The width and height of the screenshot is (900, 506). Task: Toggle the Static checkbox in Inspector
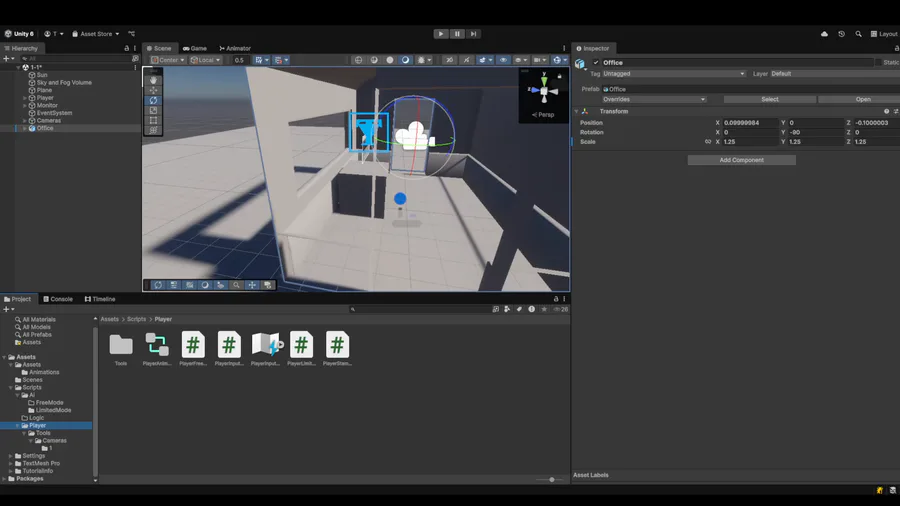pos(878,63)
